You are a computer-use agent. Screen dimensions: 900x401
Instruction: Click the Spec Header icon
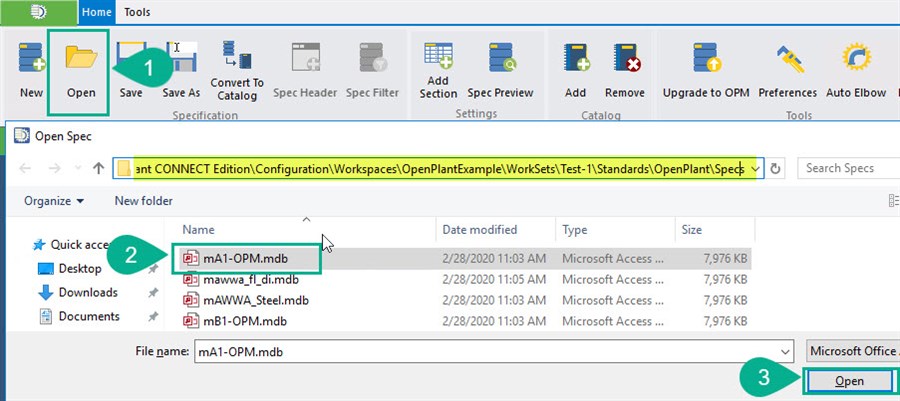pos(305,59)
